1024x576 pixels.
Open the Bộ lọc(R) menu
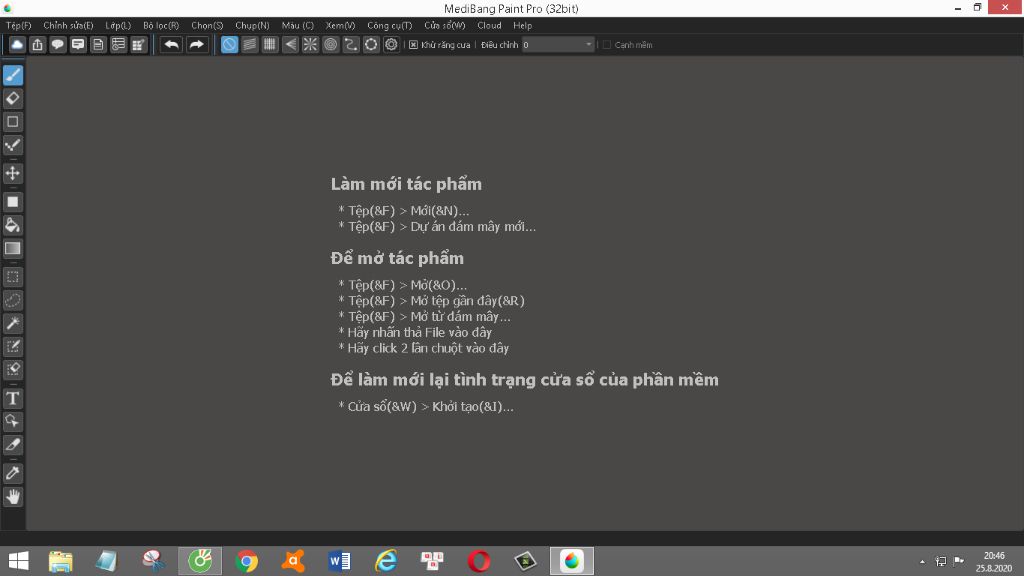(x=161, y=25)
